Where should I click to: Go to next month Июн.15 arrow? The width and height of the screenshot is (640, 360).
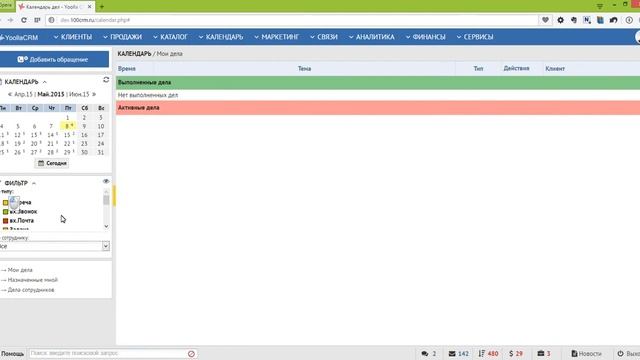pyautogui.click(x=94, y=94)
